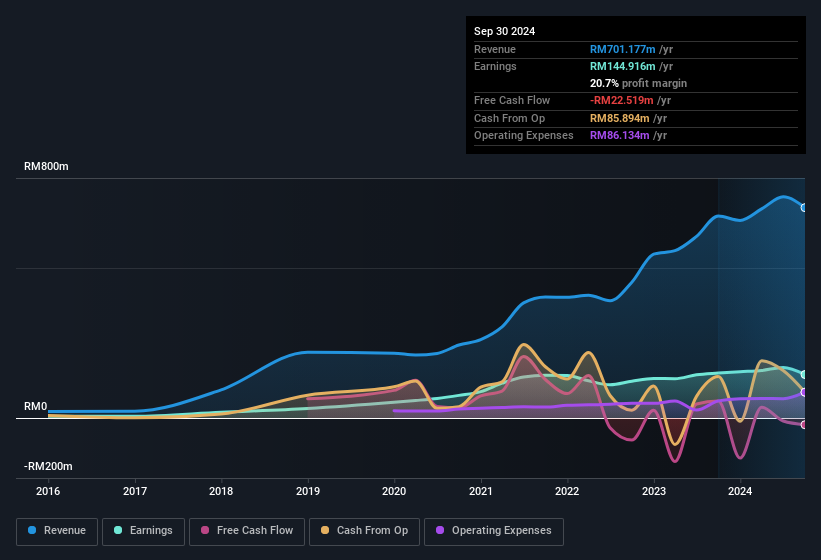Select the Revenue endpoint marker on chart

[x=804, y=208]
